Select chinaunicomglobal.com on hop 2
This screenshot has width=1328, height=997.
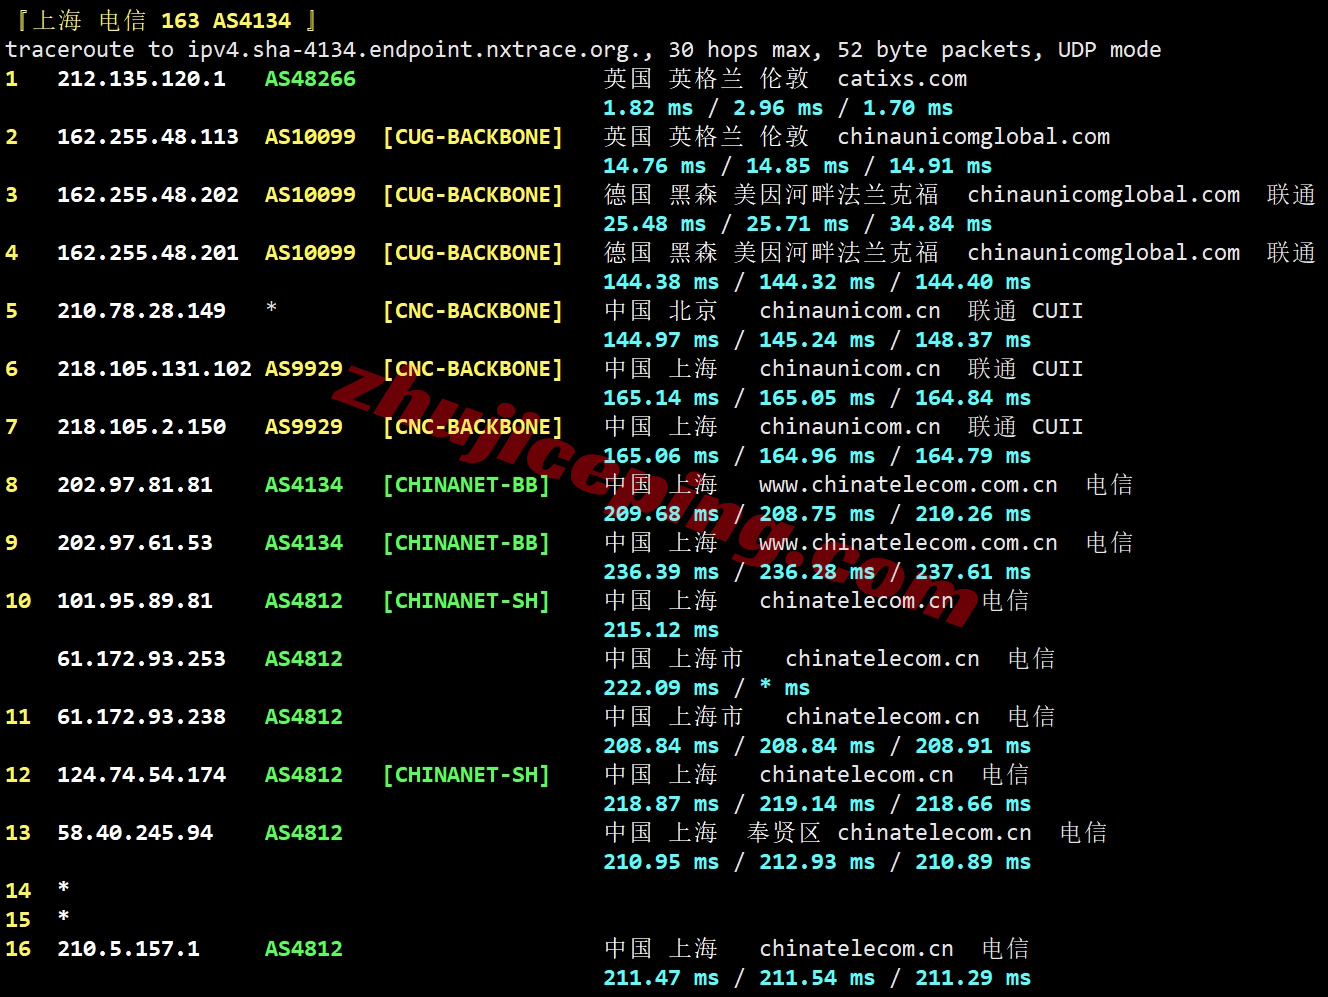(973, 137)
